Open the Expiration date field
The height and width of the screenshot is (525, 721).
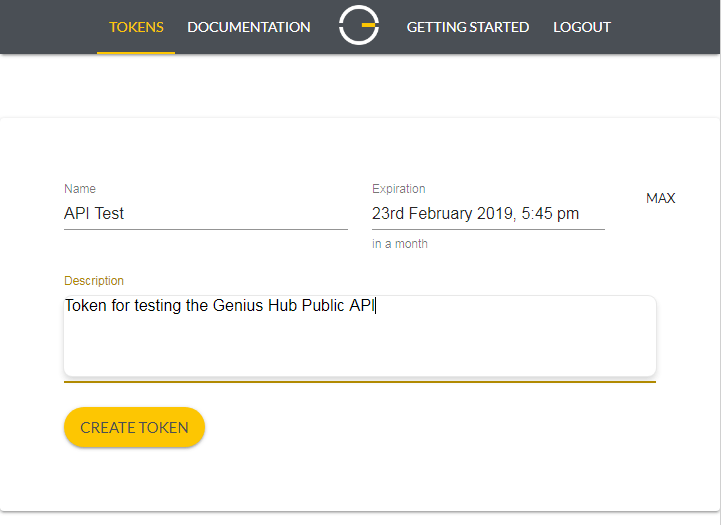pos(488,213)
